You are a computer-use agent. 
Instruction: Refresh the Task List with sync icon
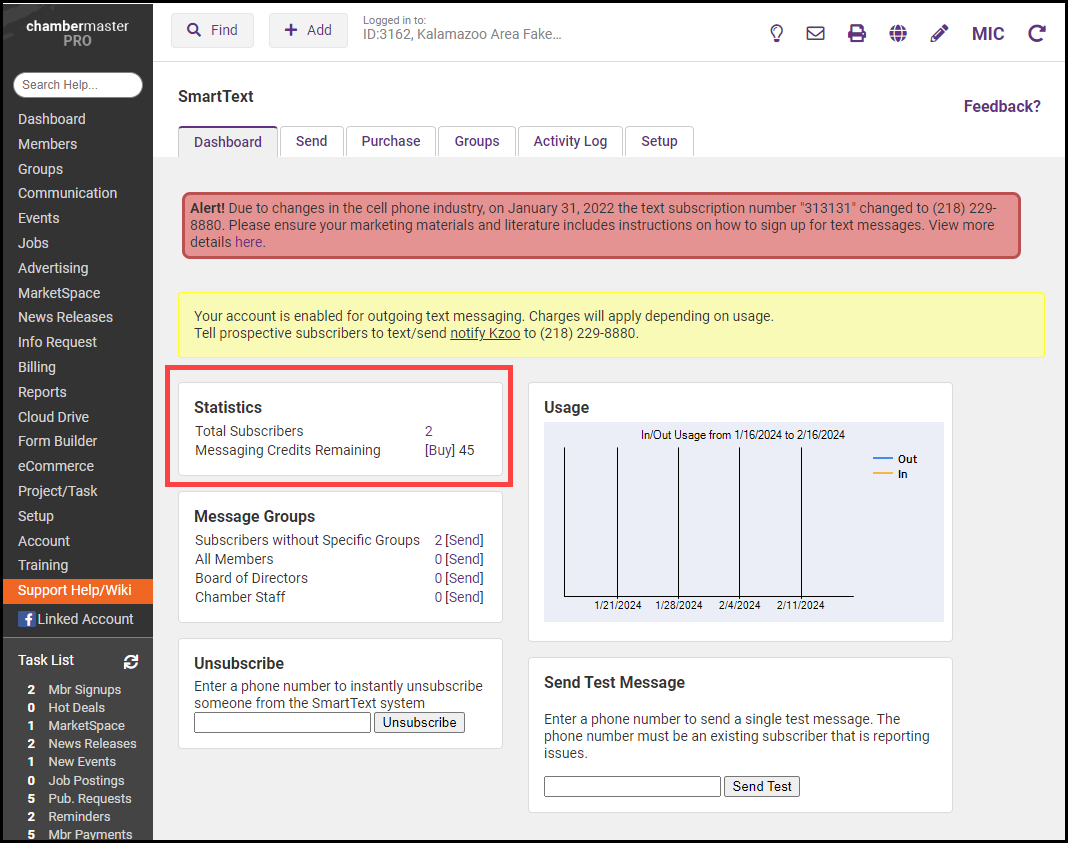pyautogui.click(x=131, y=661)
